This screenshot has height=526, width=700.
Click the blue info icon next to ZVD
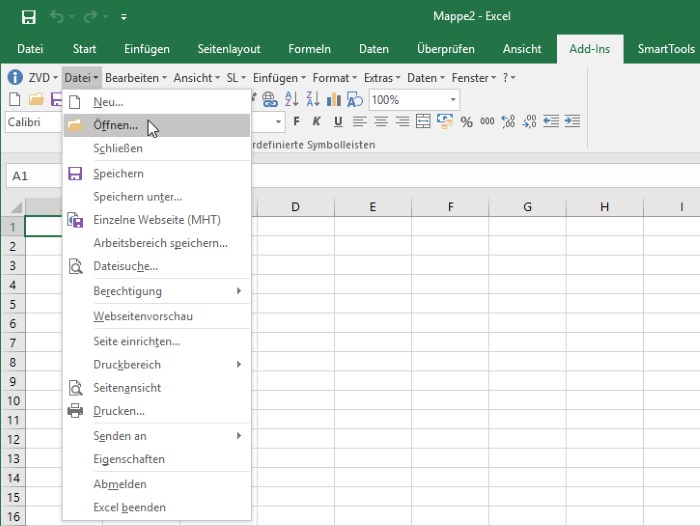pyautogui.click(x=15, y=78)
